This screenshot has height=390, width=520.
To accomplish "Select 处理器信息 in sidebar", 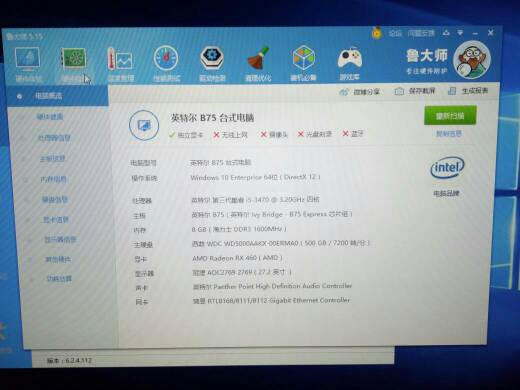I will click(x=54, y=138).
